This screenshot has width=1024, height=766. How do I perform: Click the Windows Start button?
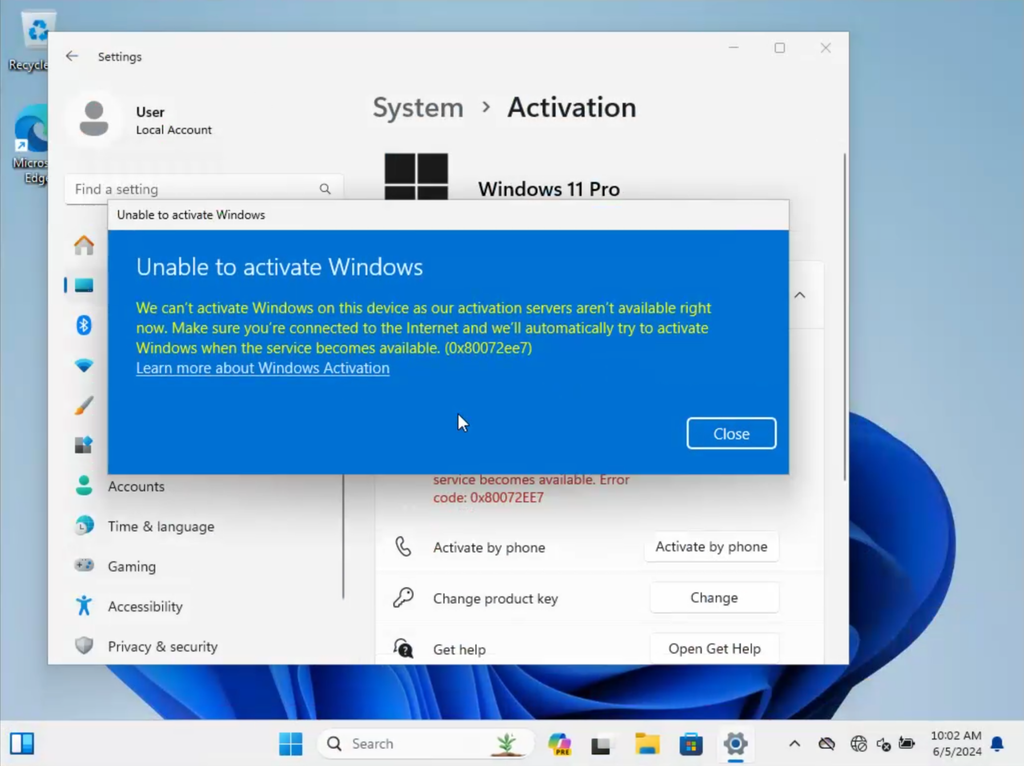(291, 744)
